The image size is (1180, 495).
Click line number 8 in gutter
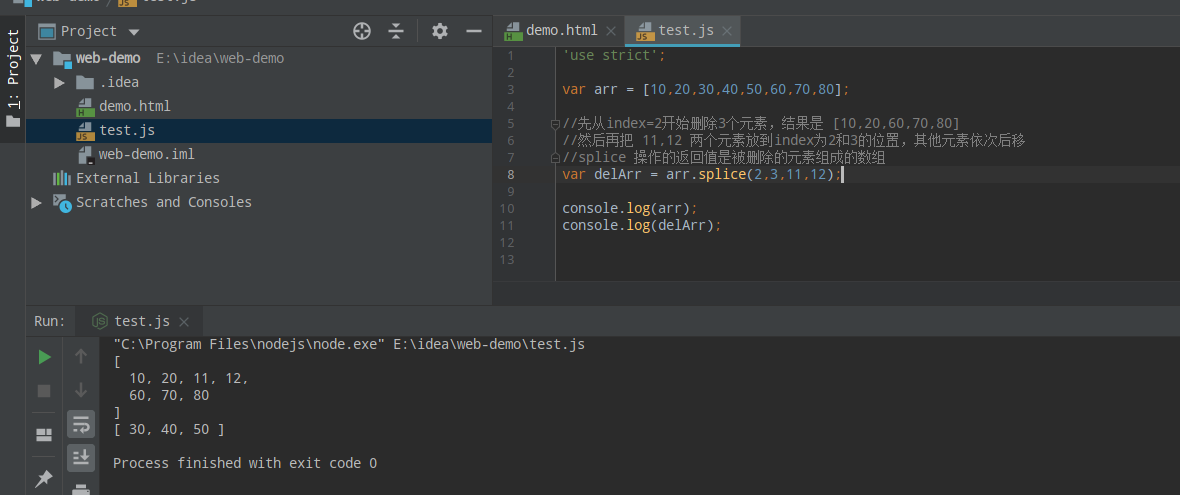click(511, 175)
